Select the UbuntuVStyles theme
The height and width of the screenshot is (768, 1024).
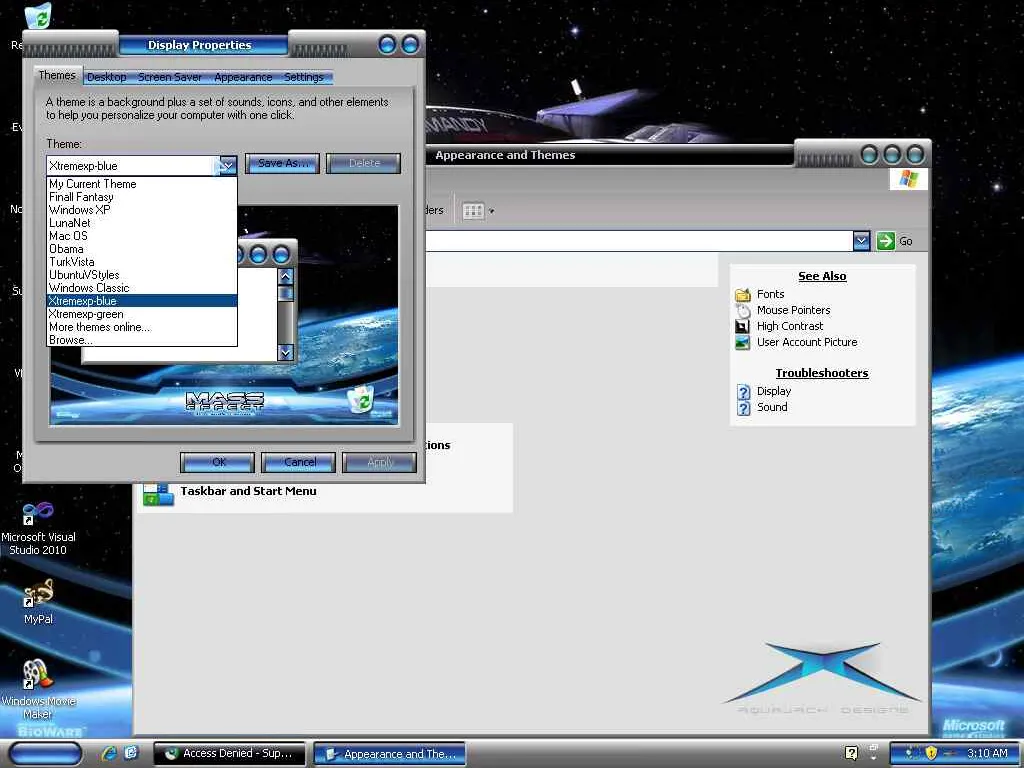click(142, 275)
